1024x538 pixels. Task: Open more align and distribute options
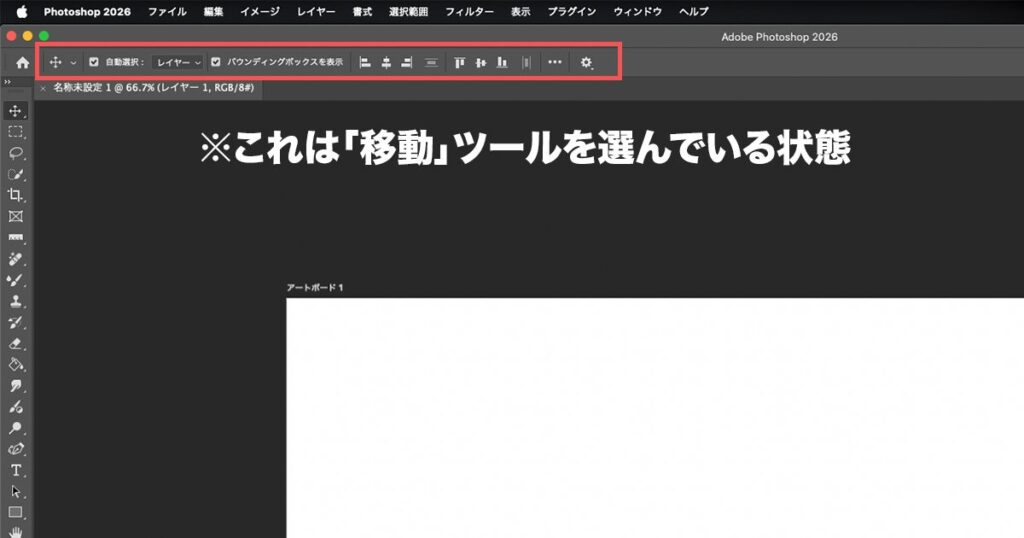click(x=554, y=62)
